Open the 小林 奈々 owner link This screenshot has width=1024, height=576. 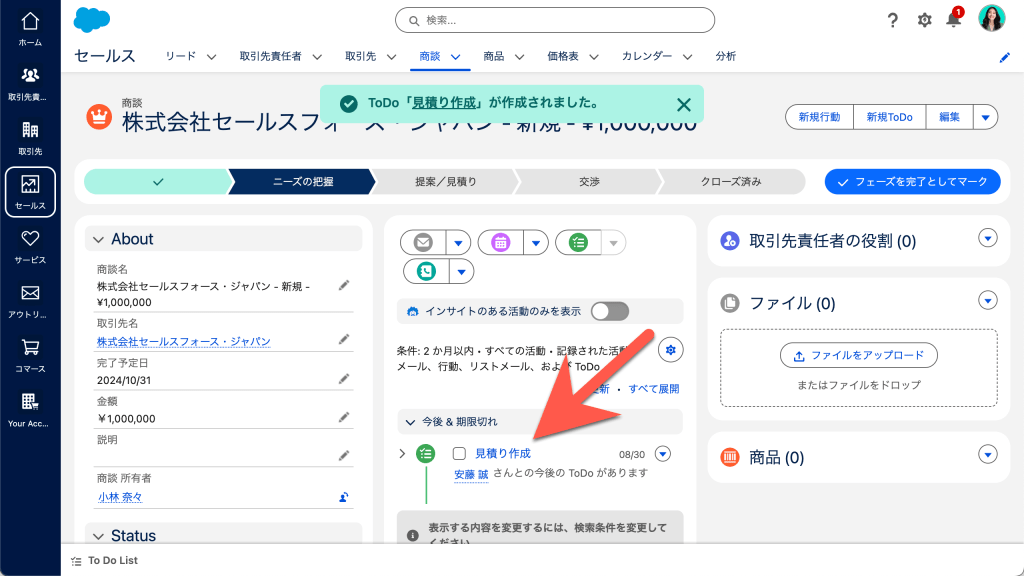point(120,497)
